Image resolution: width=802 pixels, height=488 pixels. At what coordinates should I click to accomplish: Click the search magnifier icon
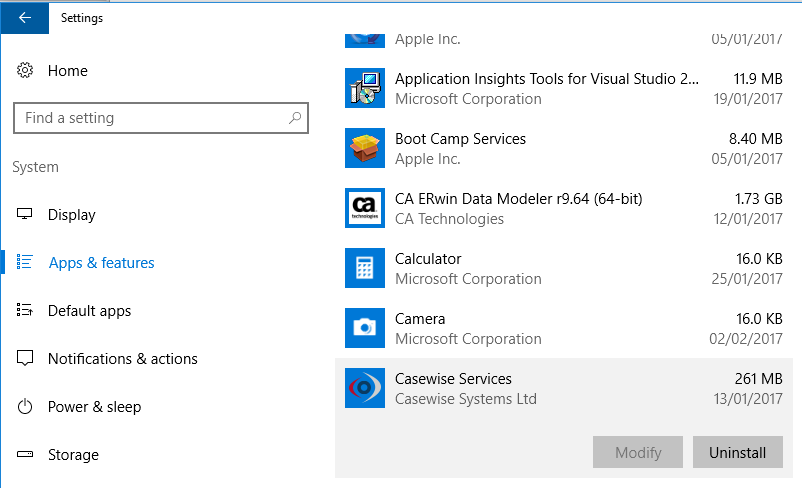pyautogui.click(x=295, y=118)
